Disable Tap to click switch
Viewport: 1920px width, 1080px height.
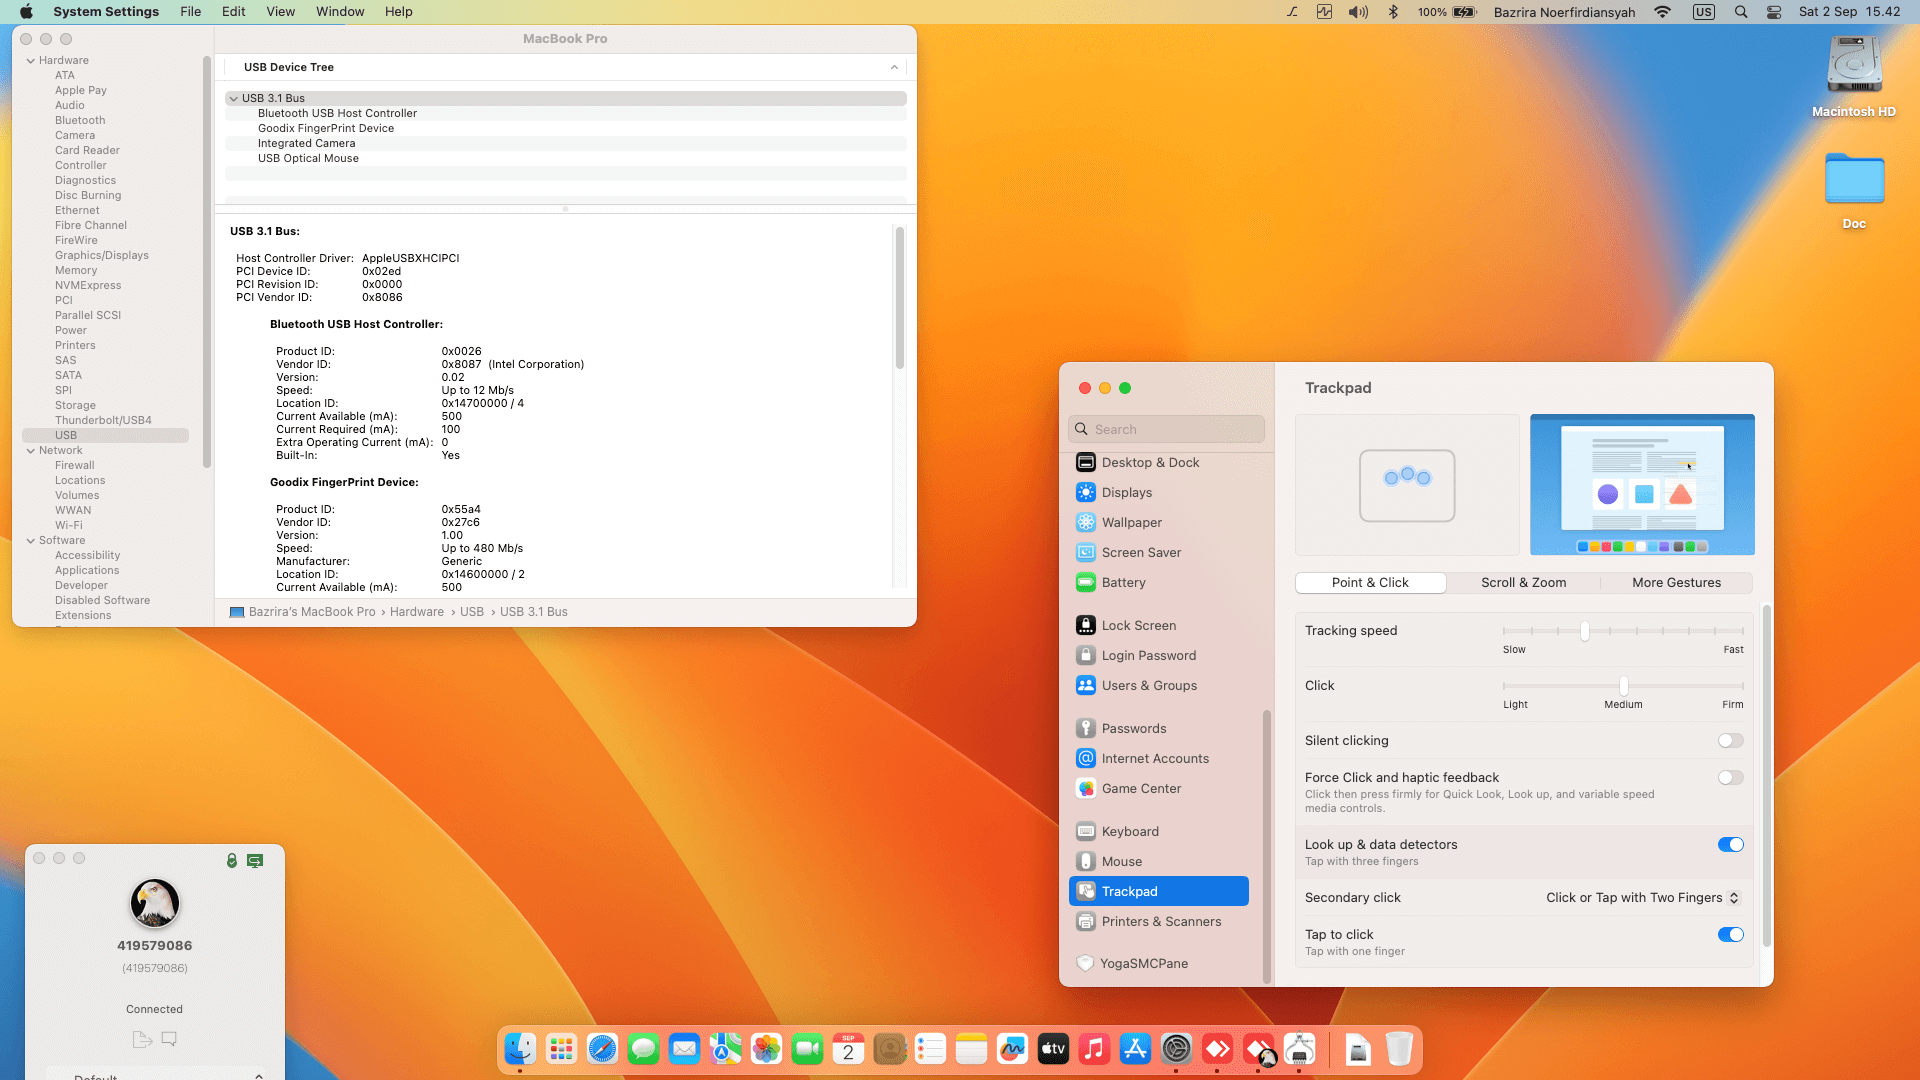(1730, 935)
